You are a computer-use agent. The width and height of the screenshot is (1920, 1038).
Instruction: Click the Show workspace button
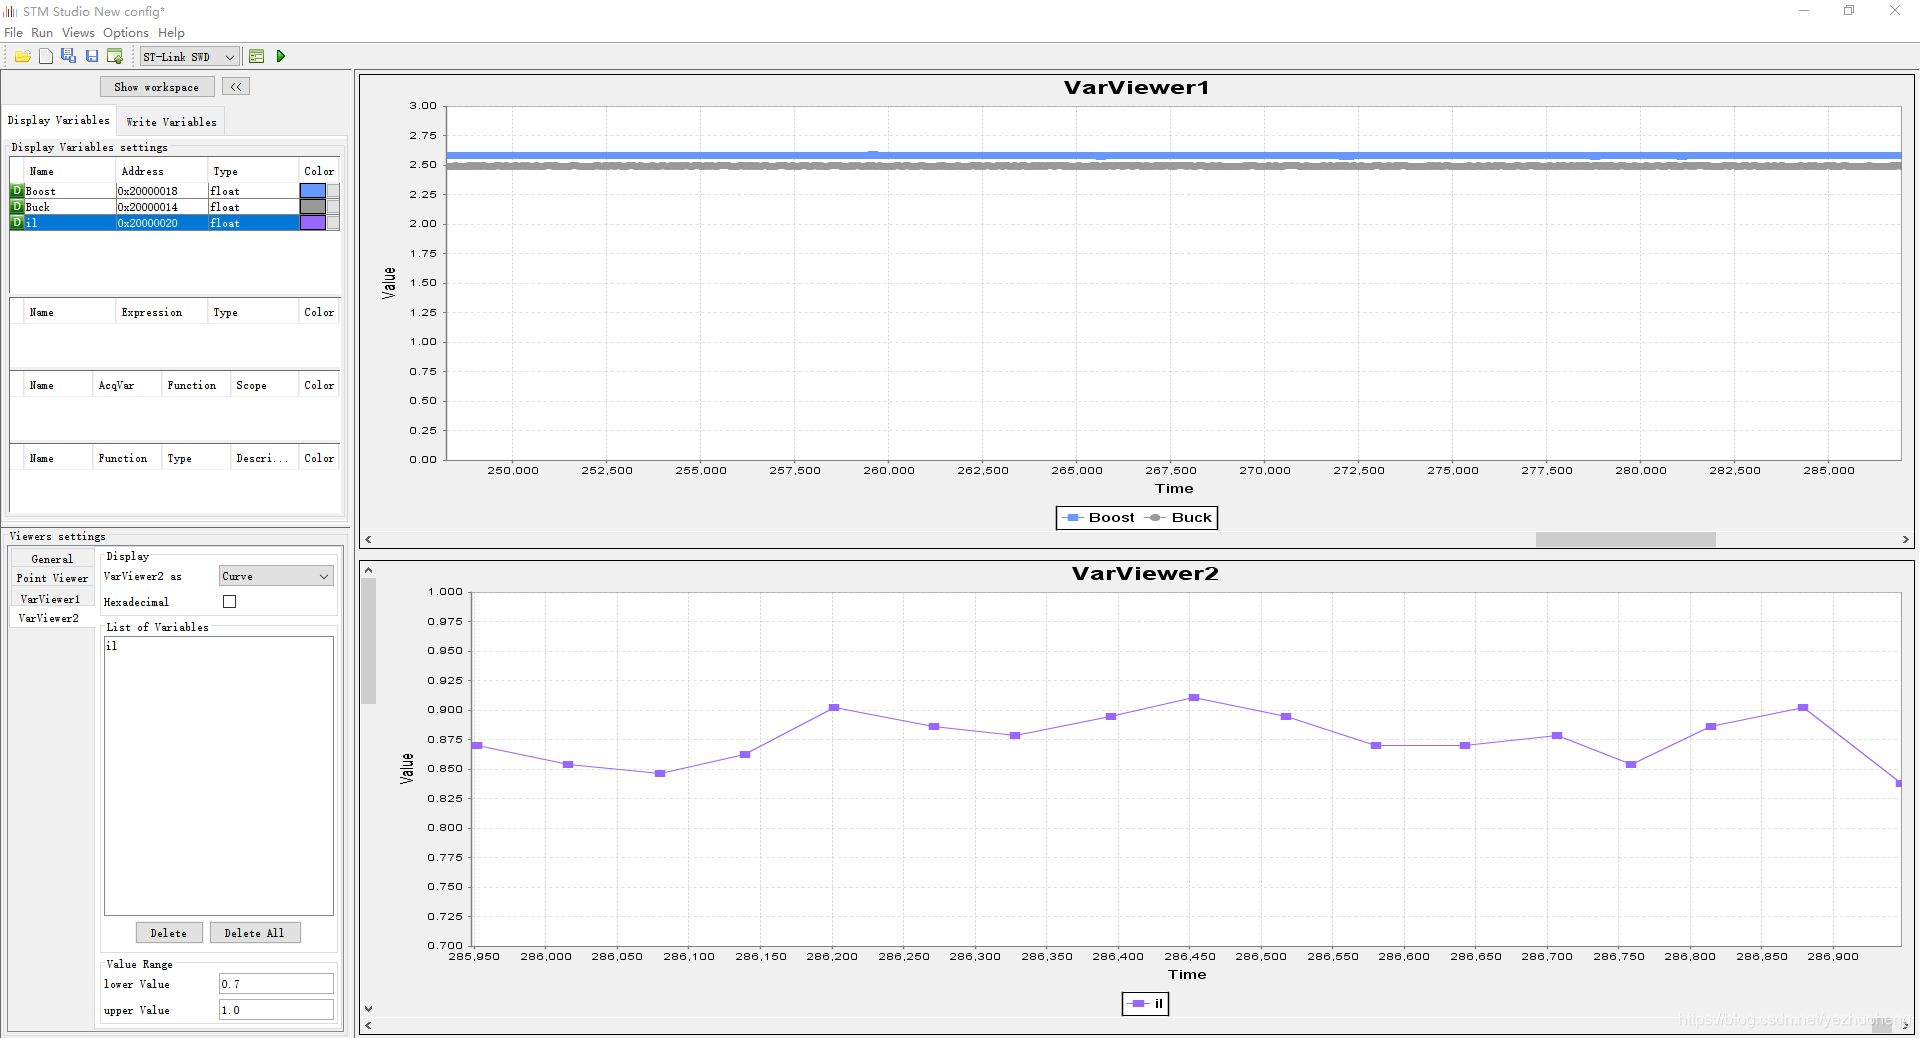click(157, 87)
